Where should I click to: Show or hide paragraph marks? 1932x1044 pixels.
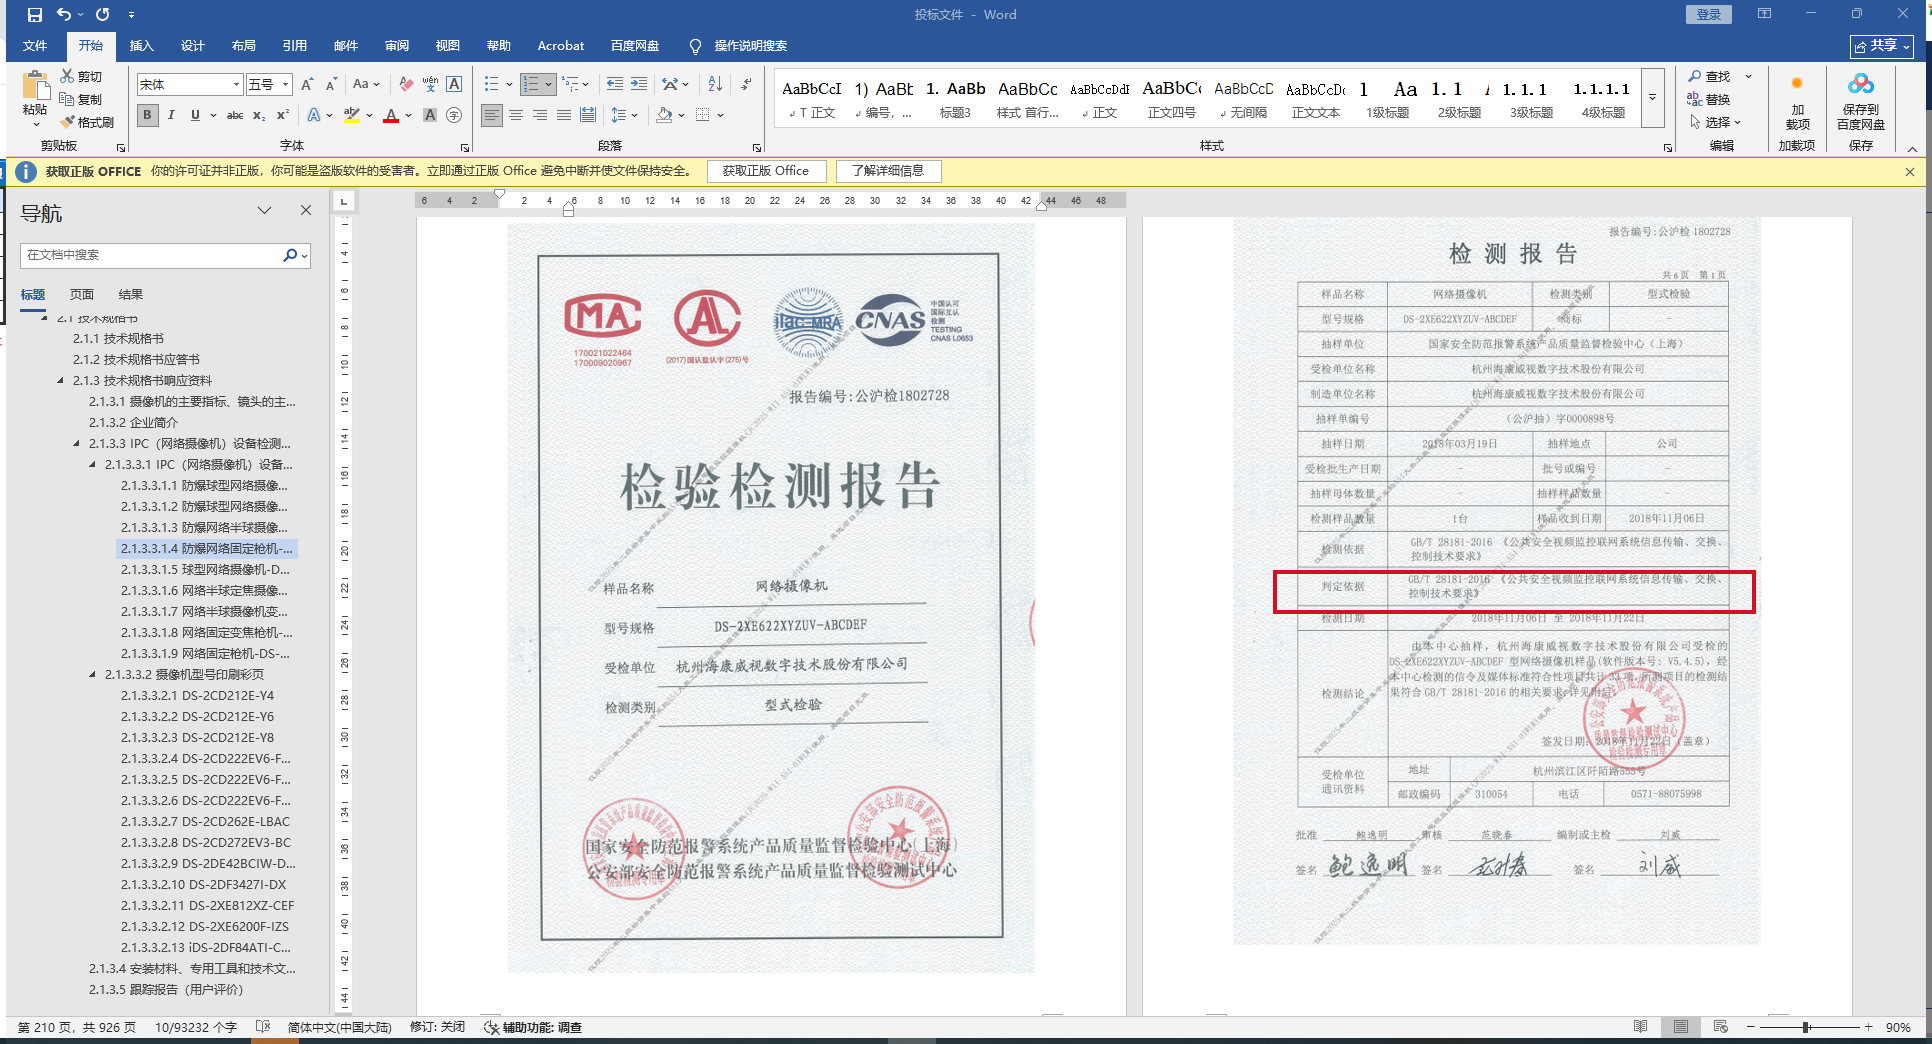point(746,84)
